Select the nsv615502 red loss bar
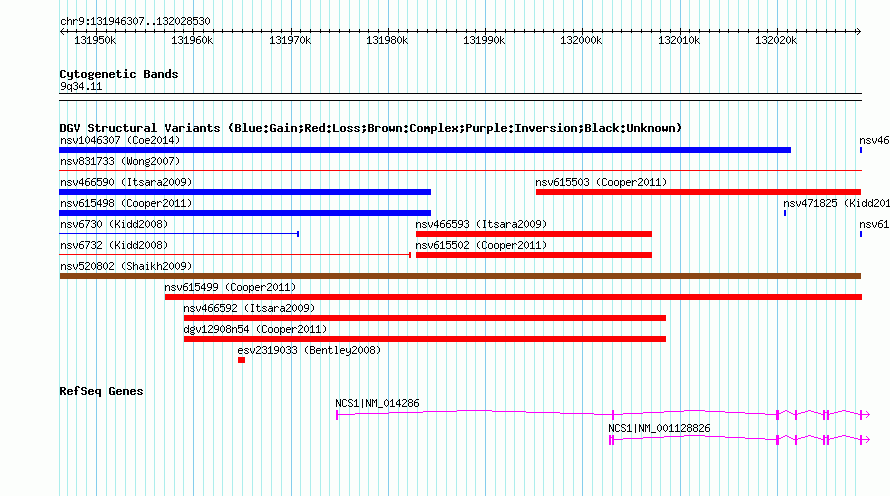 [x=534, y=255]
